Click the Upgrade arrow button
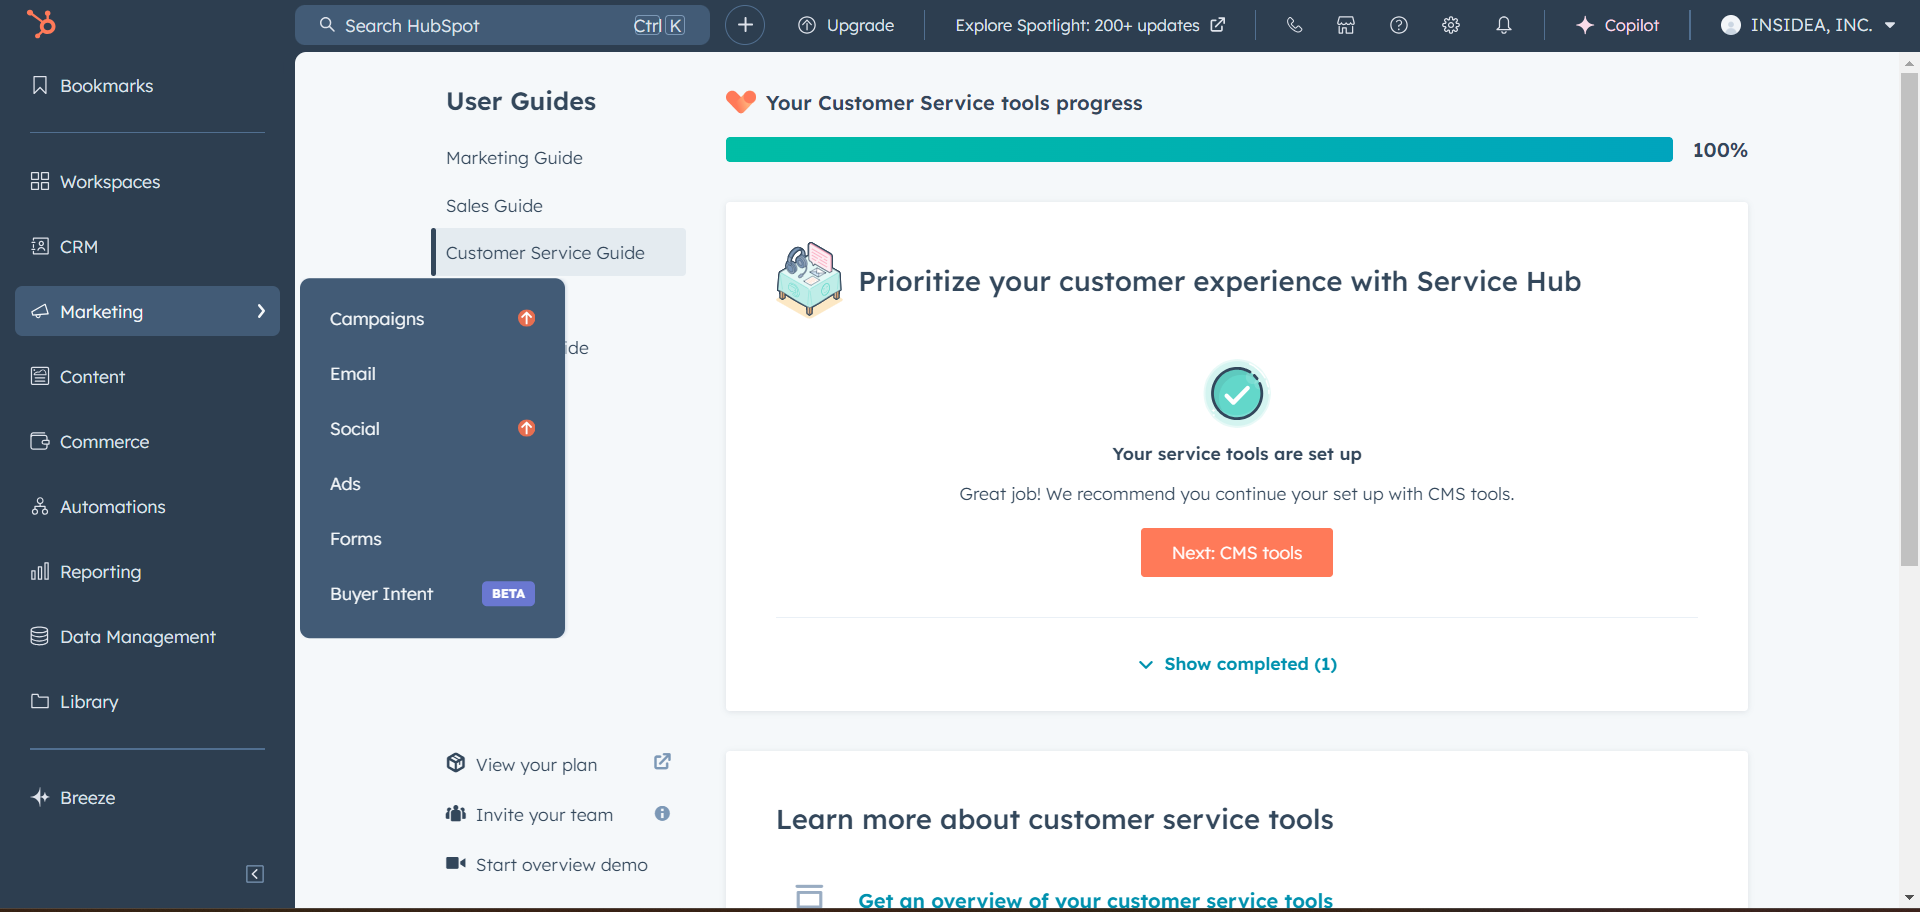The width and height of the screenshot is (1920, 912). (846, 25)
